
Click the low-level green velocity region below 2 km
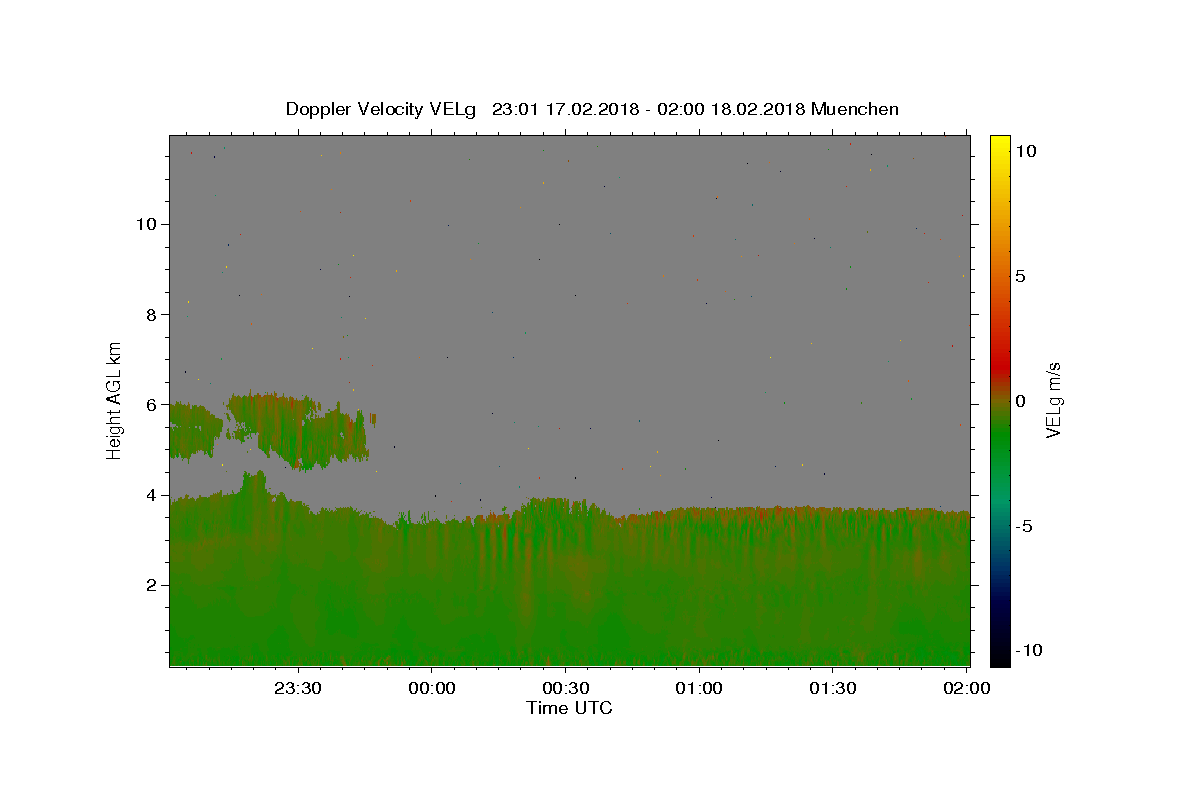pyautogui.click(x=570, y=625)
